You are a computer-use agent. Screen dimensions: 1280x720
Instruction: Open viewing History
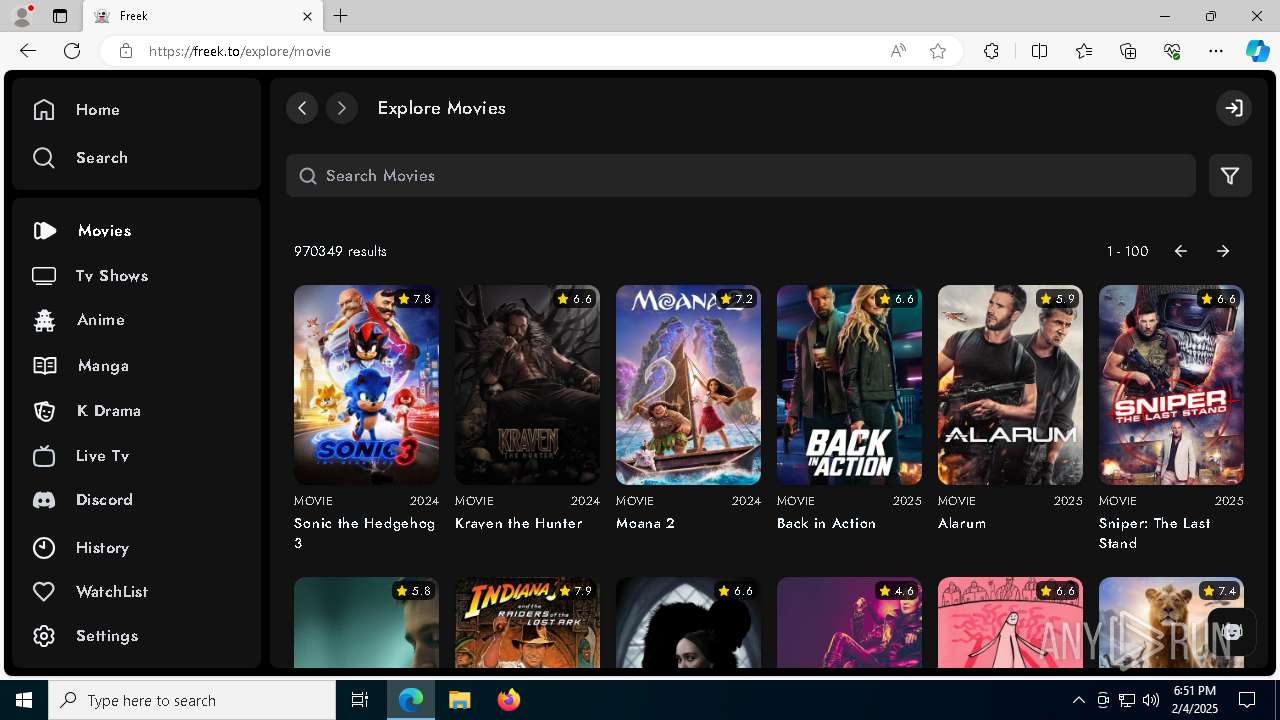coord(80,548)
